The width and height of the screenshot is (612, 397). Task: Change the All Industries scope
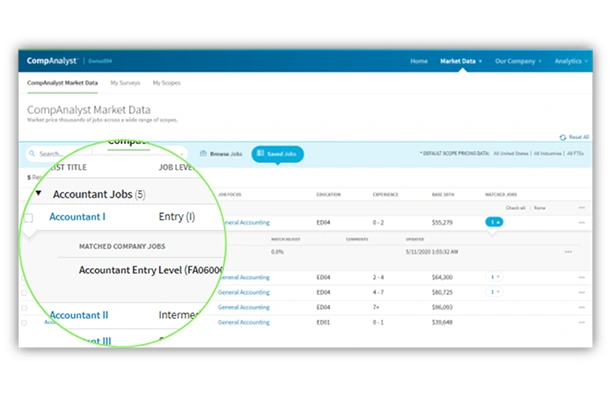tap(548, 153)
